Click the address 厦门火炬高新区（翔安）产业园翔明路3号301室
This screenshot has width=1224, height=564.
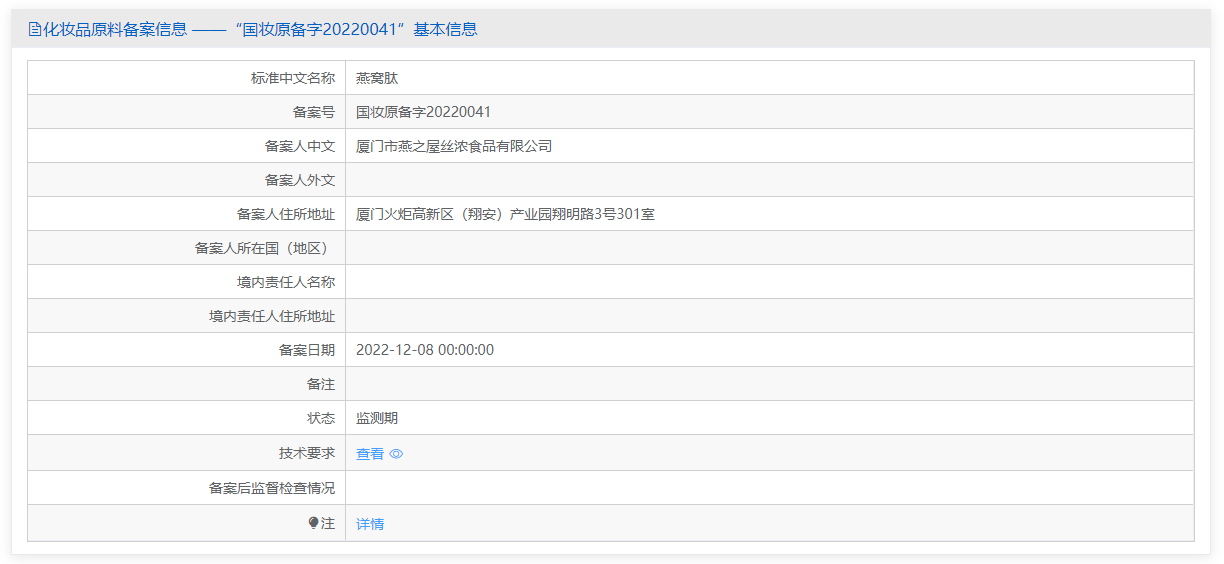[505, 214]
